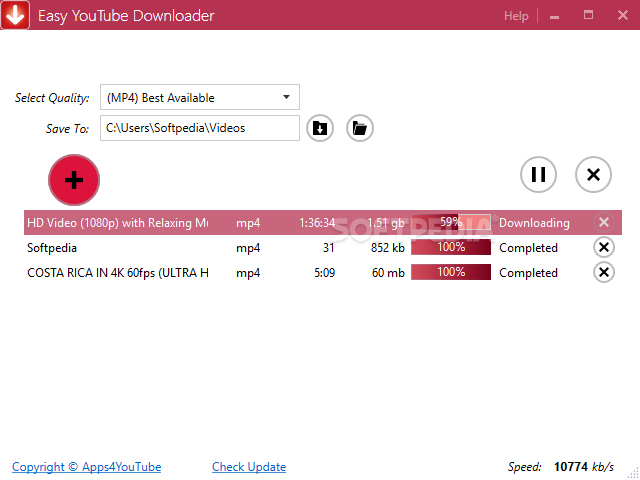Select the COSTA RICA IN 4K 60fps title
This screenshot has width=640, height=480.
point(118,273)
